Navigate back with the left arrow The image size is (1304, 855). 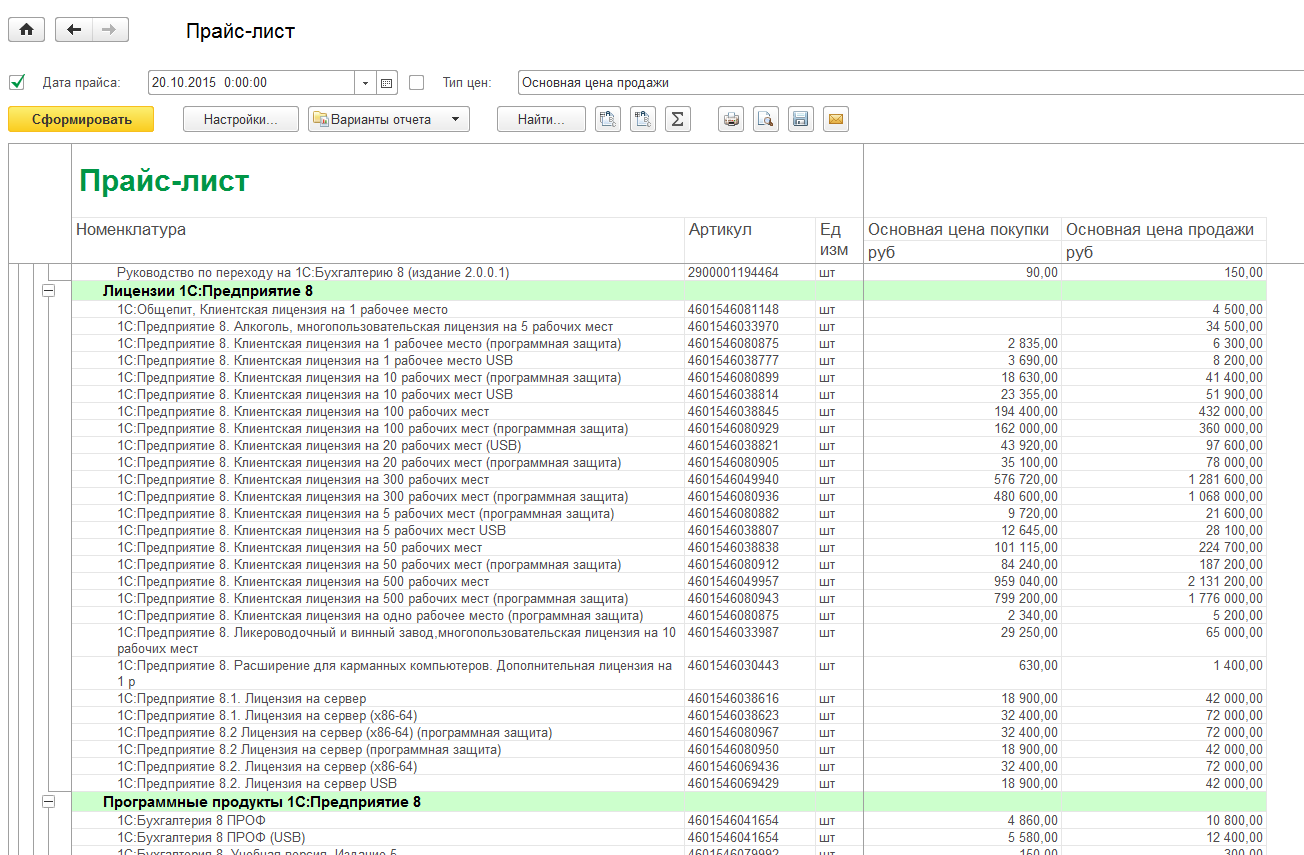click(74, 30)
